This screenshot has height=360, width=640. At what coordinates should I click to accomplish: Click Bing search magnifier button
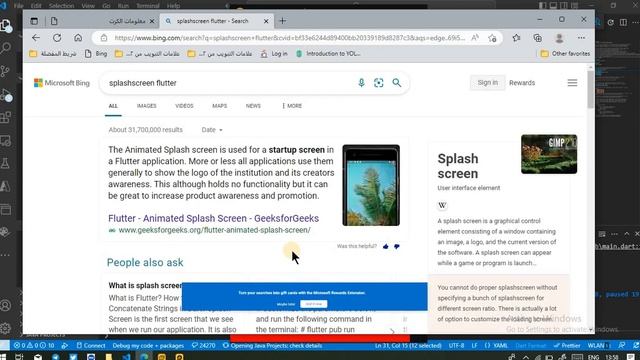pyautogui.click(x=397, y=83)
